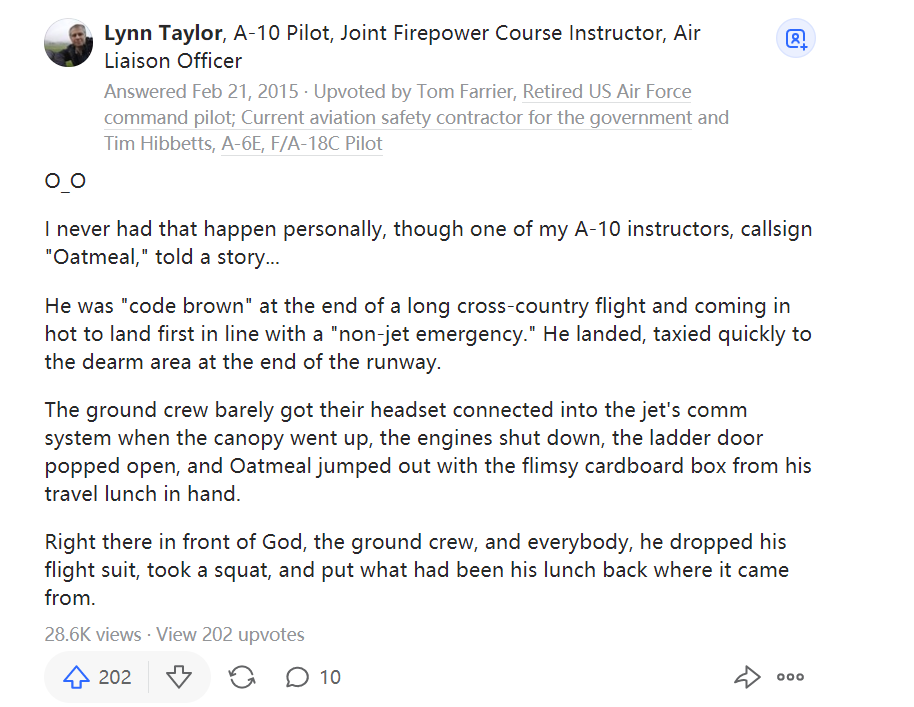The width and height of the screenshot is (914, 707).
Task: Follow Lynn Taylor using the follow icon
Action: (x=796, y=38)
